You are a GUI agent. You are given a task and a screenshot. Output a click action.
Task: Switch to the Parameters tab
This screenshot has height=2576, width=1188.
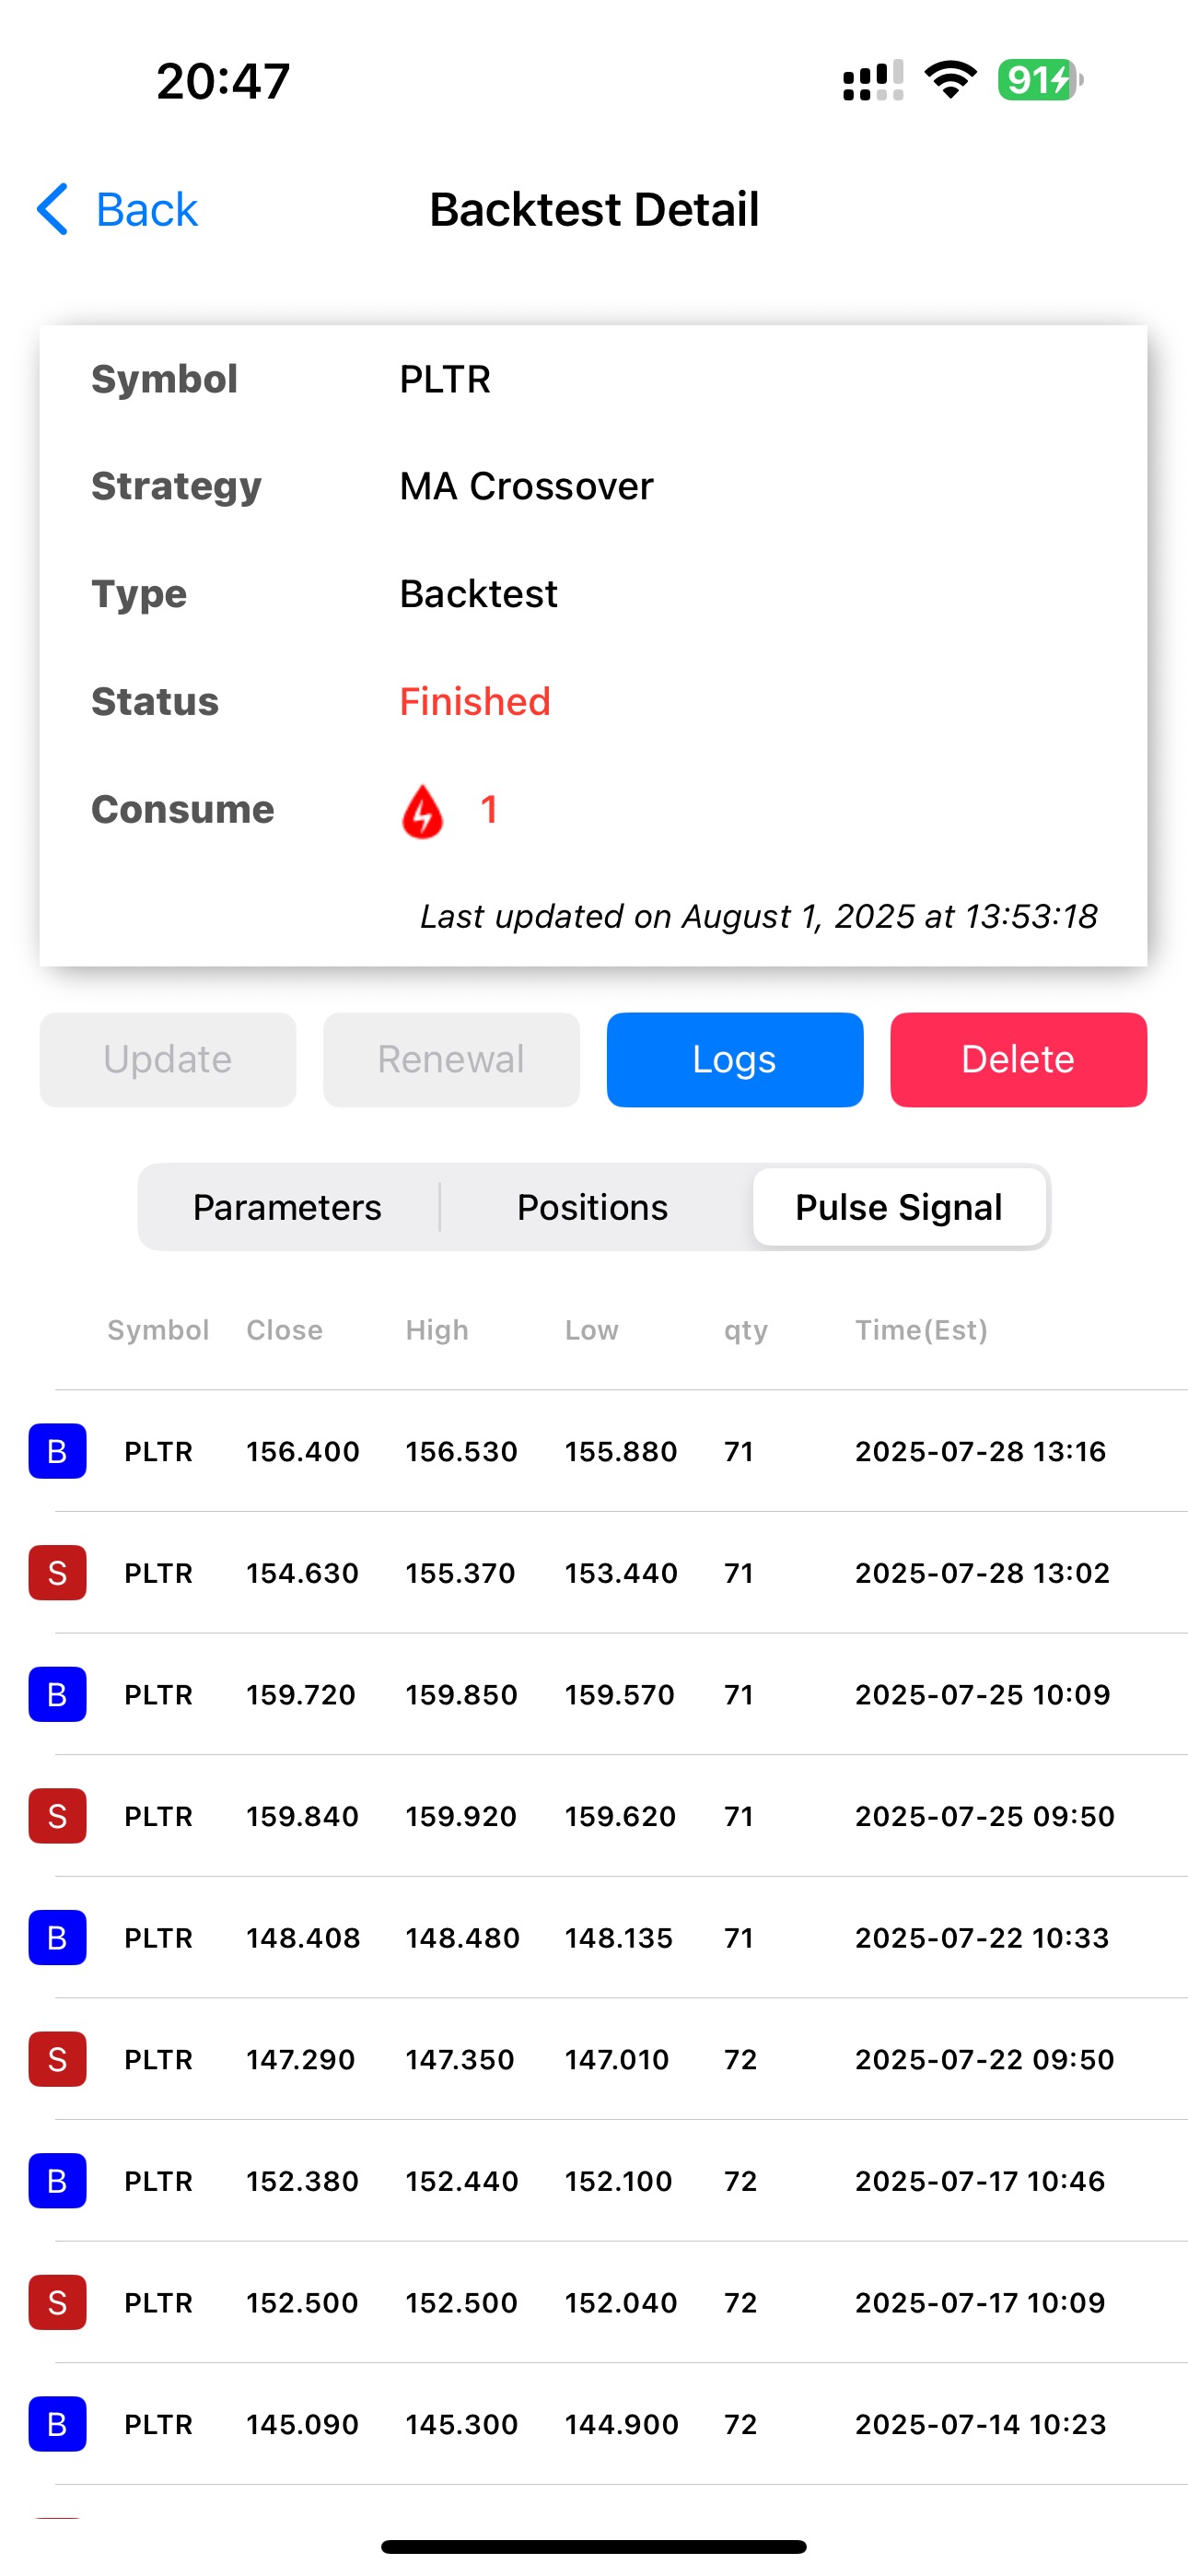point(287,1207)
